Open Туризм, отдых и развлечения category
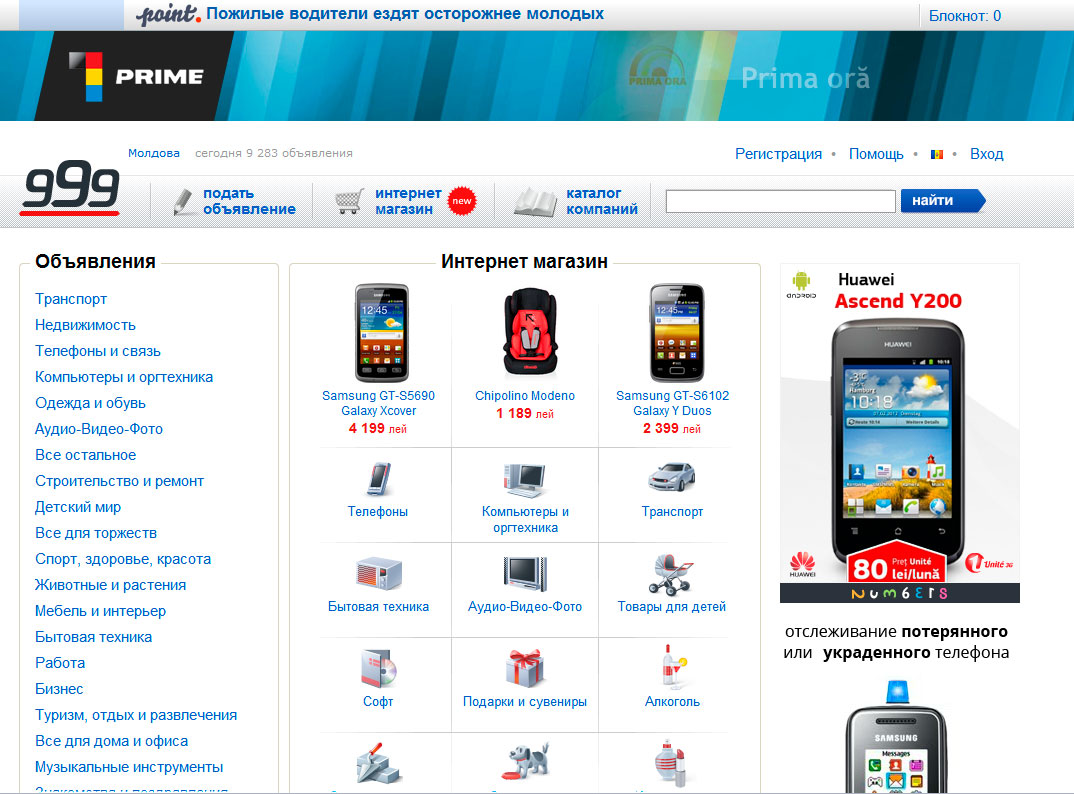Image resolution: width=1074 pixels, height=794 pixels. pos(136,716)
